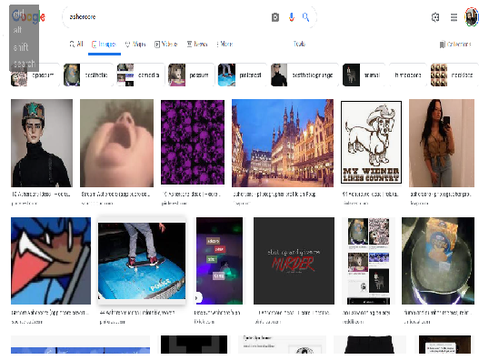Filter by the aesthetic suggestion chip

[x=88, y=75]
